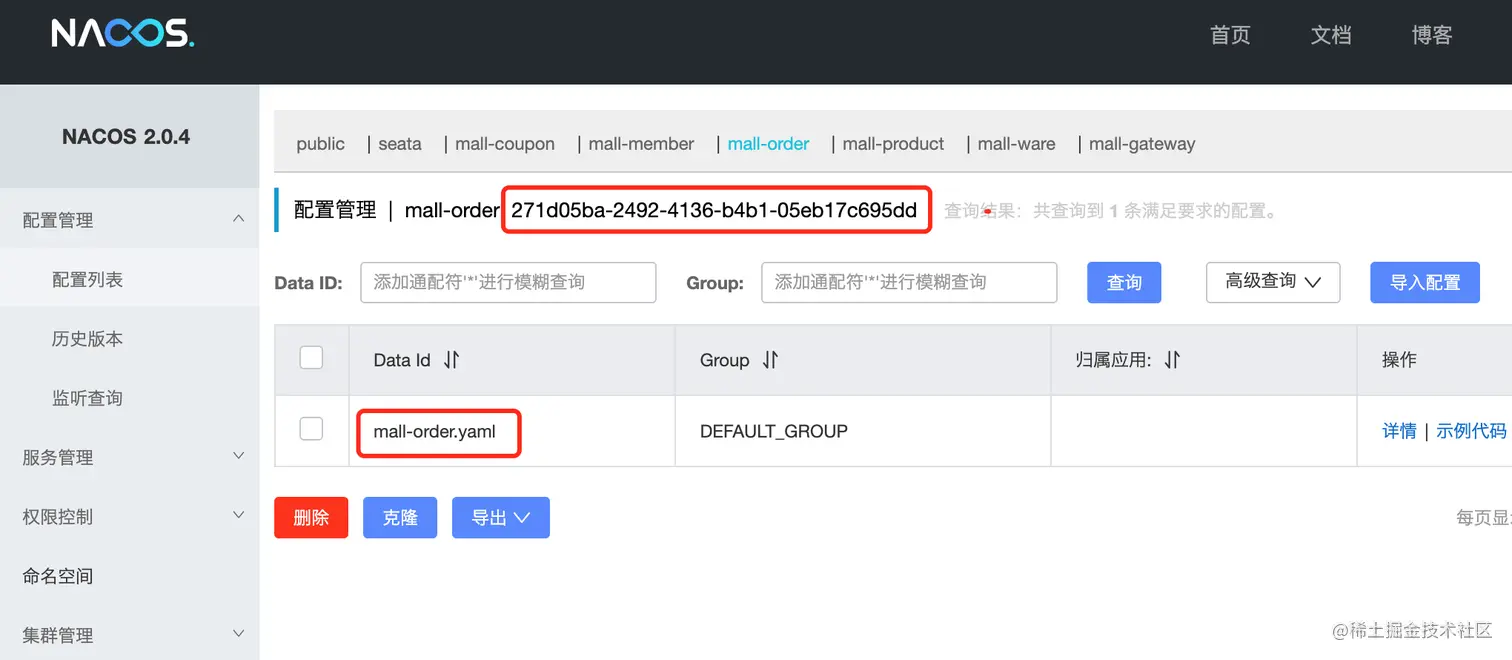
Task: Switch to the mall-product namespace tab
Action: click(893, 144)
